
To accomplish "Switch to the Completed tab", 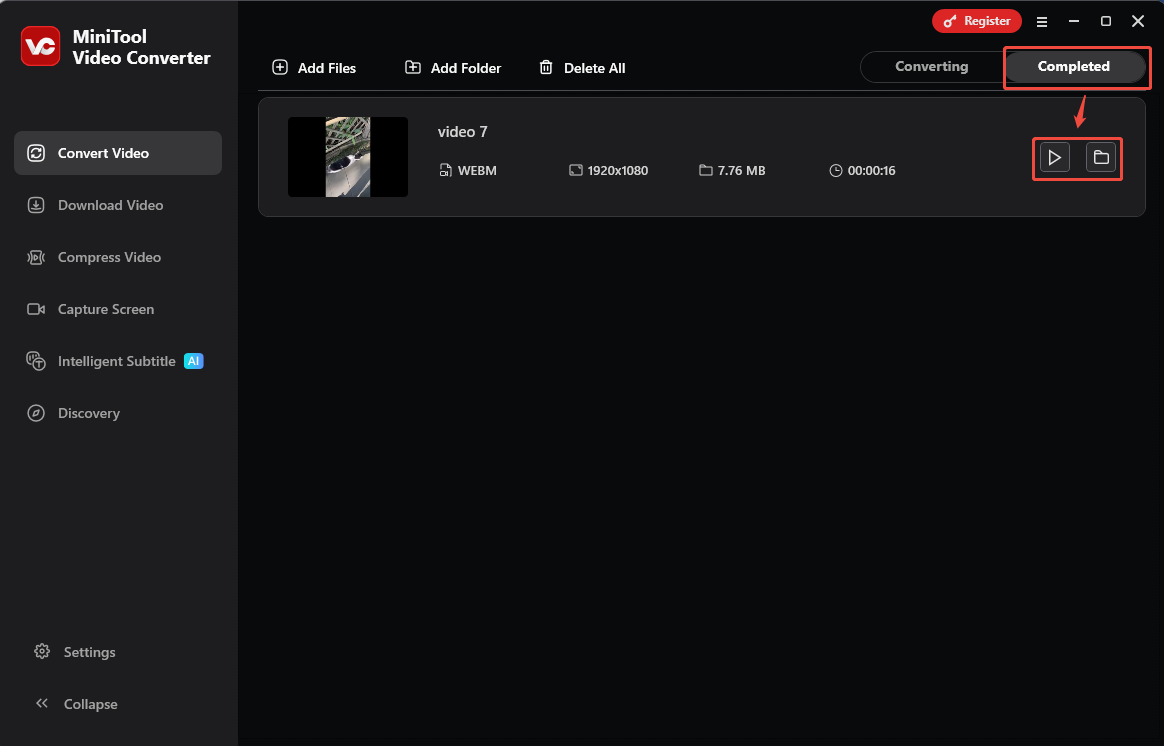I will pos(1076,66).
